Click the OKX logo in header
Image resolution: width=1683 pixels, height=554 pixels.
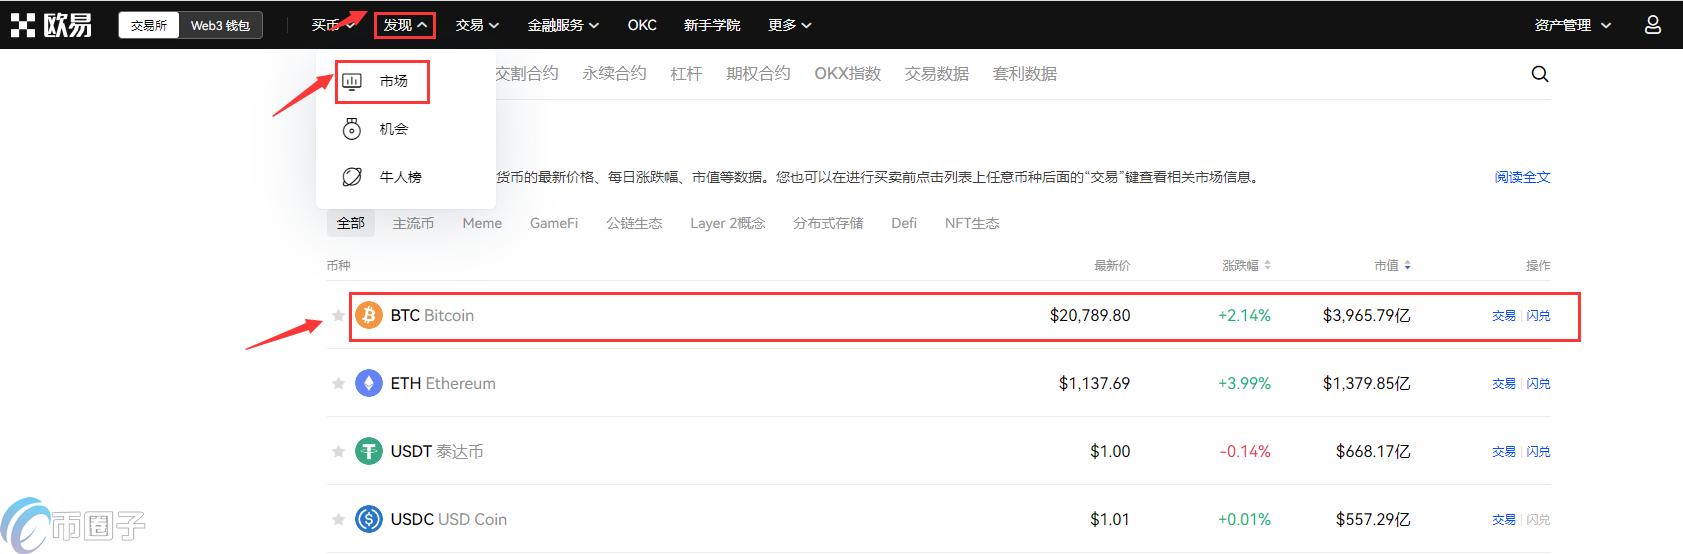[52, 25]
